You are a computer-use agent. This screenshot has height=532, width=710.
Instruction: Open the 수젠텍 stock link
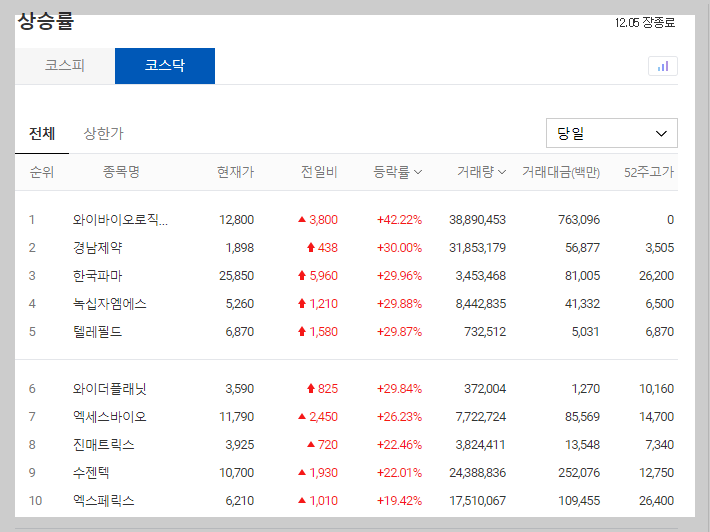(91, 473)
